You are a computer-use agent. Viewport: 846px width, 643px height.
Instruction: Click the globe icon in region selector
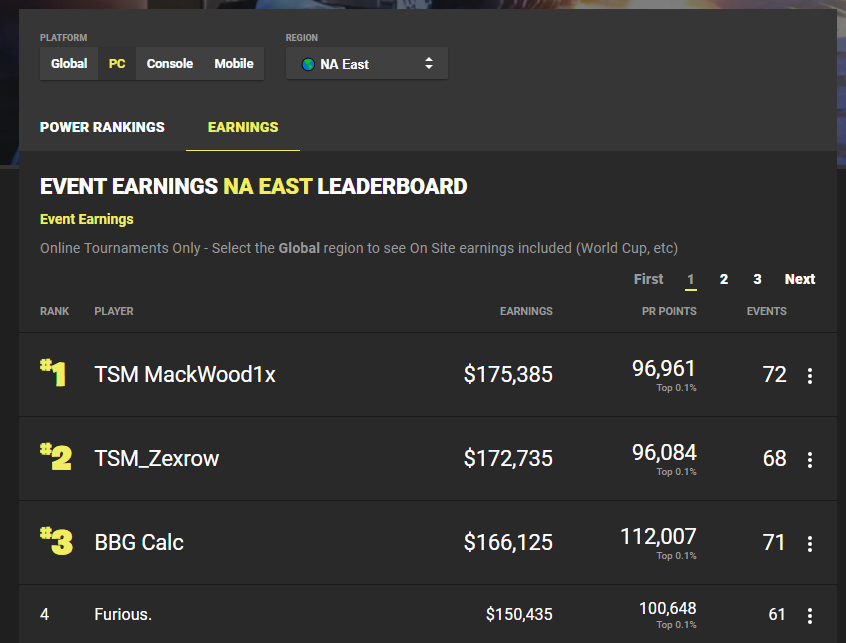pos(308,64)
